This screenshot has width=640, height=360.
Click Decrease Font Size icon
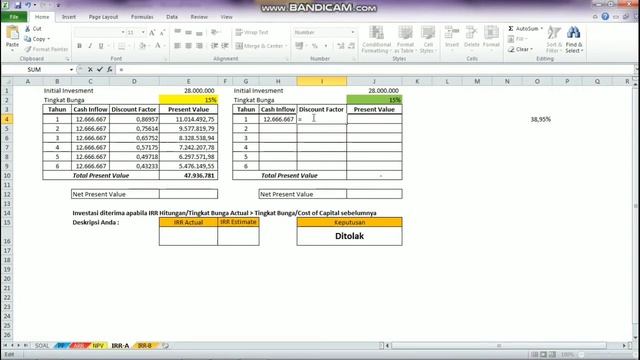coord(162,32)
